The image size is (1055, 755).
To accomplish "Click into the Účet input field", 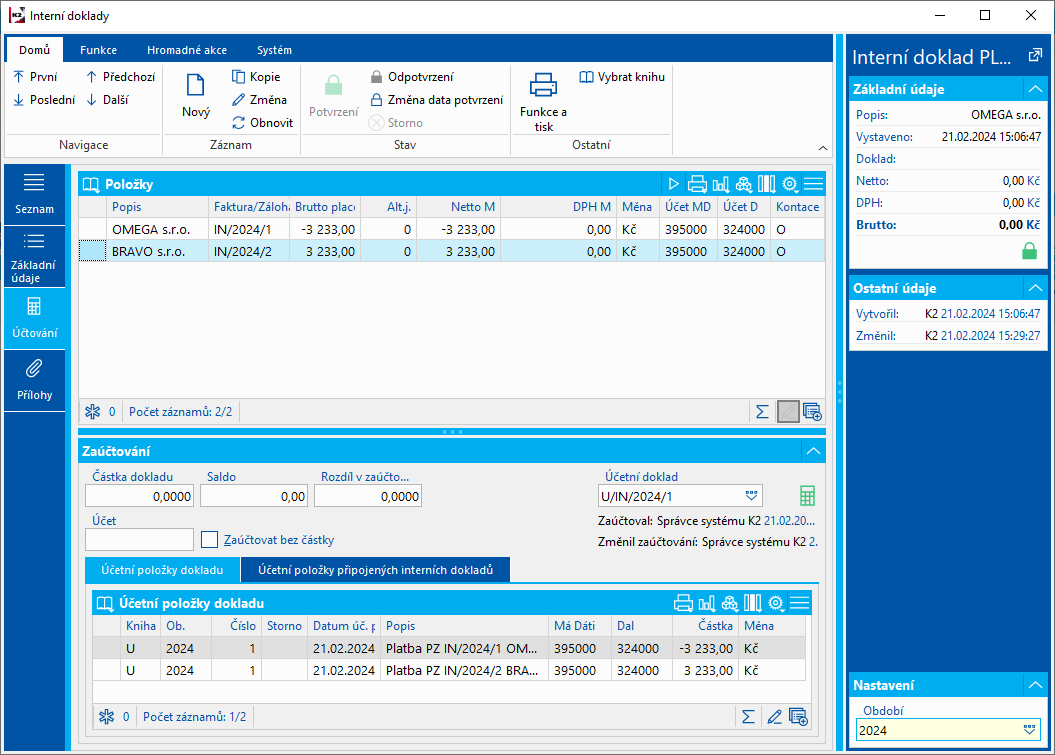I will click(x=139, y=540).
